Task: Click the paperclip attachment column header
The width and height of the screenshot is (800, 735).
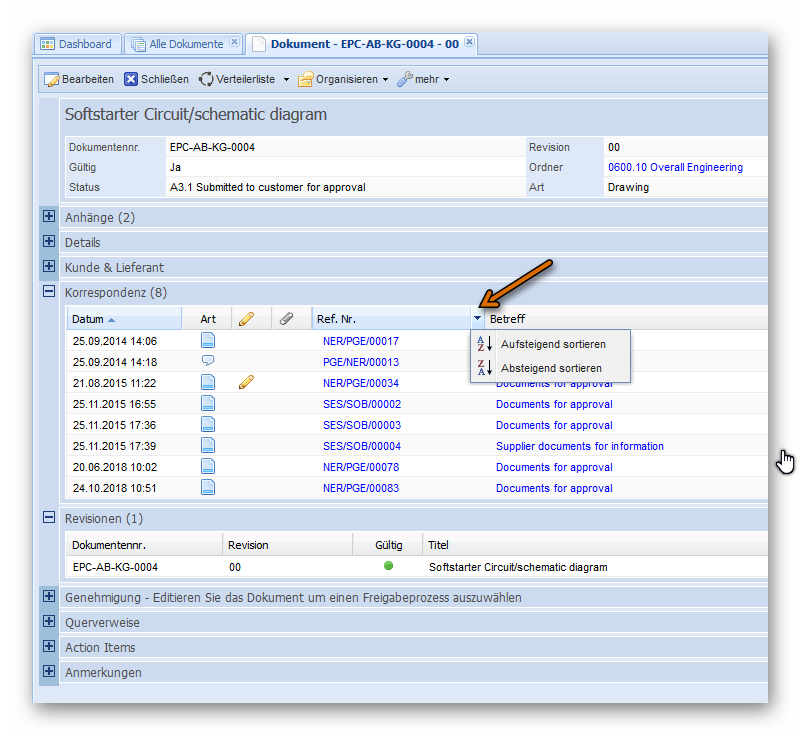Action: 286,319
